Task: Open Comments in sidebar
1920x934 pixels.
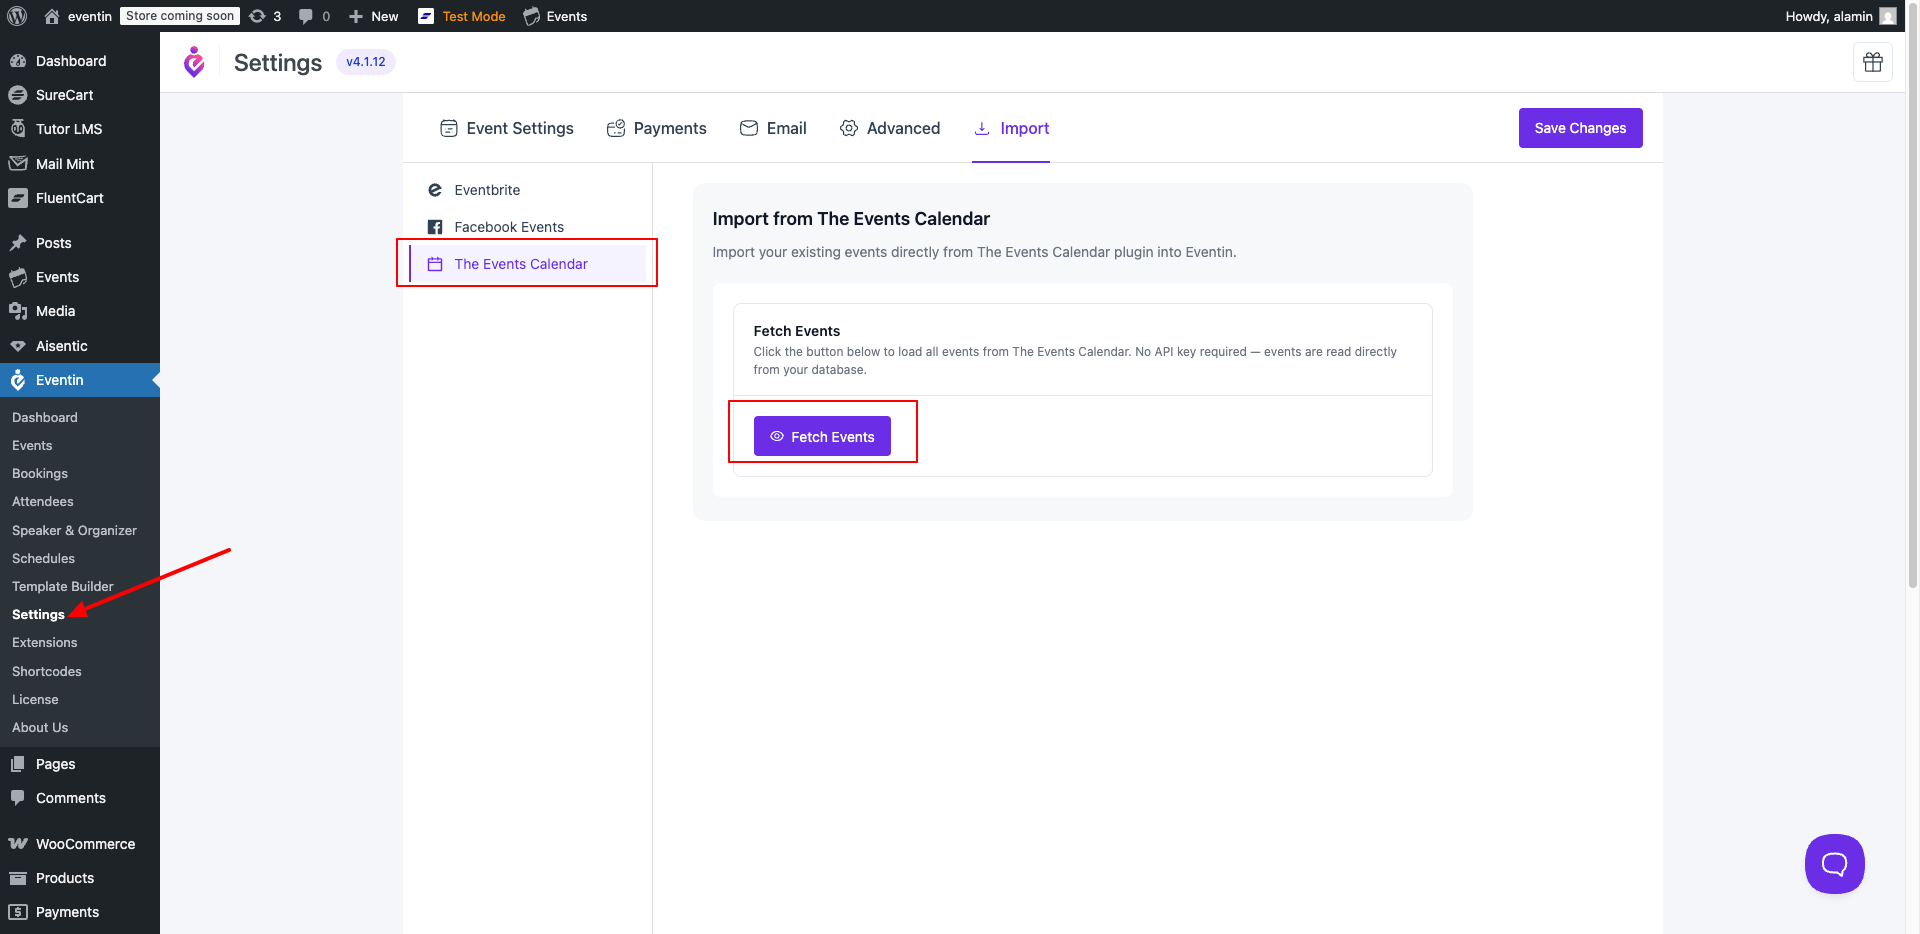Action: coord(80,798)
